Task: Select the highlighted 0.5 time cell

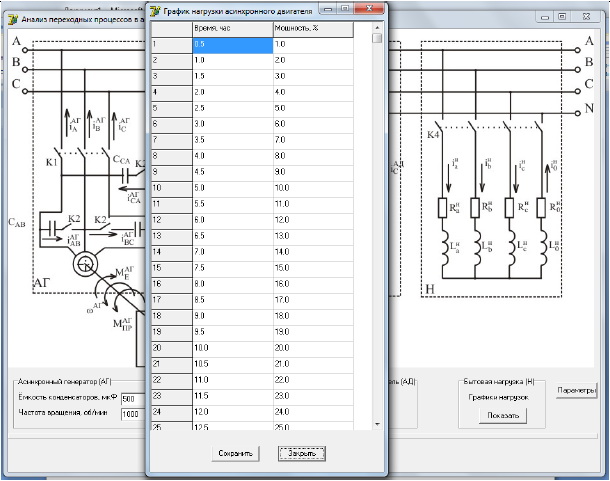Action: pyautogui.click(x=232, y=45)
